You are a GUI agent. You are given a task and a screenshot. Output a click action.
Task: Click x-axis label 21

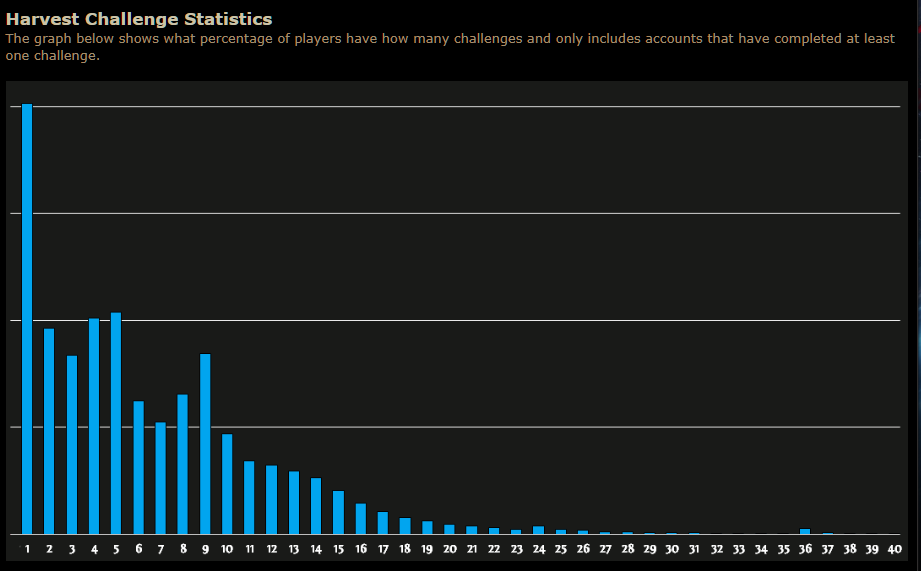tap(472, 549)
